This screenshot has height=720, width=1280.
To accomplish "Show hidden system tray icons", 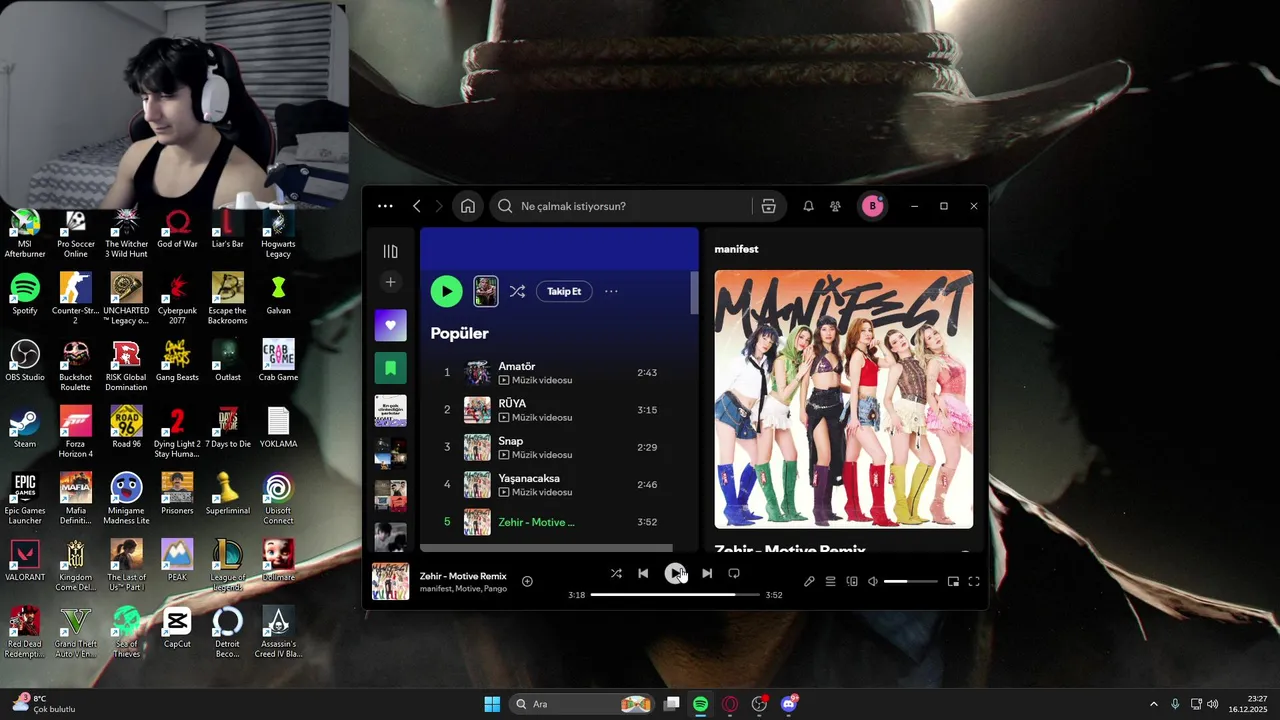I will (1153, 704).
